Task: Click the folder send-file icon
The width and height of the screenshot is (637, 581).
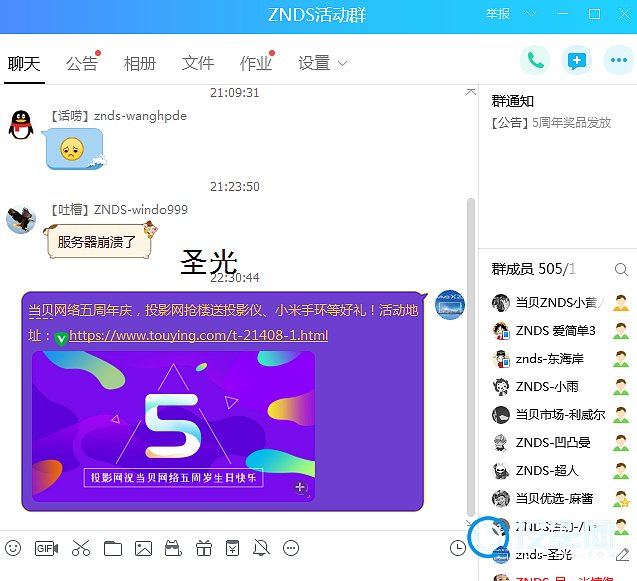Action: click(113, 548)
